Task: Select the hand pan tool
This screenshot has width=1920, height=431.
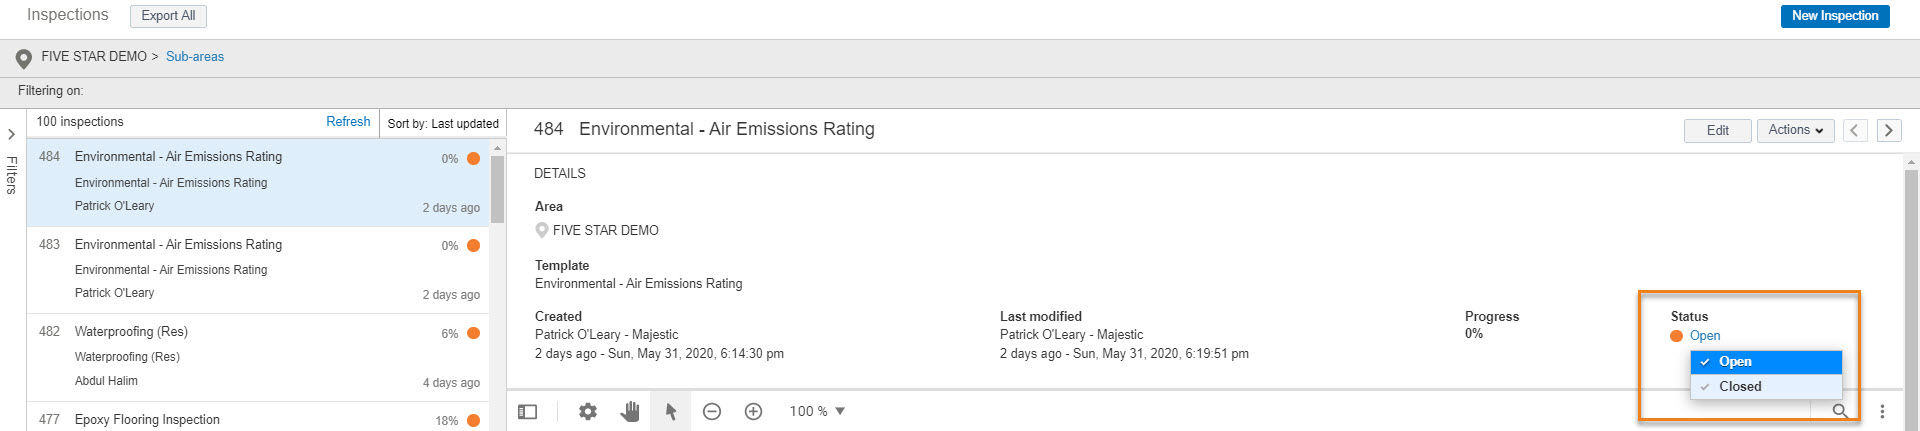Action: (x=629, y=411)
